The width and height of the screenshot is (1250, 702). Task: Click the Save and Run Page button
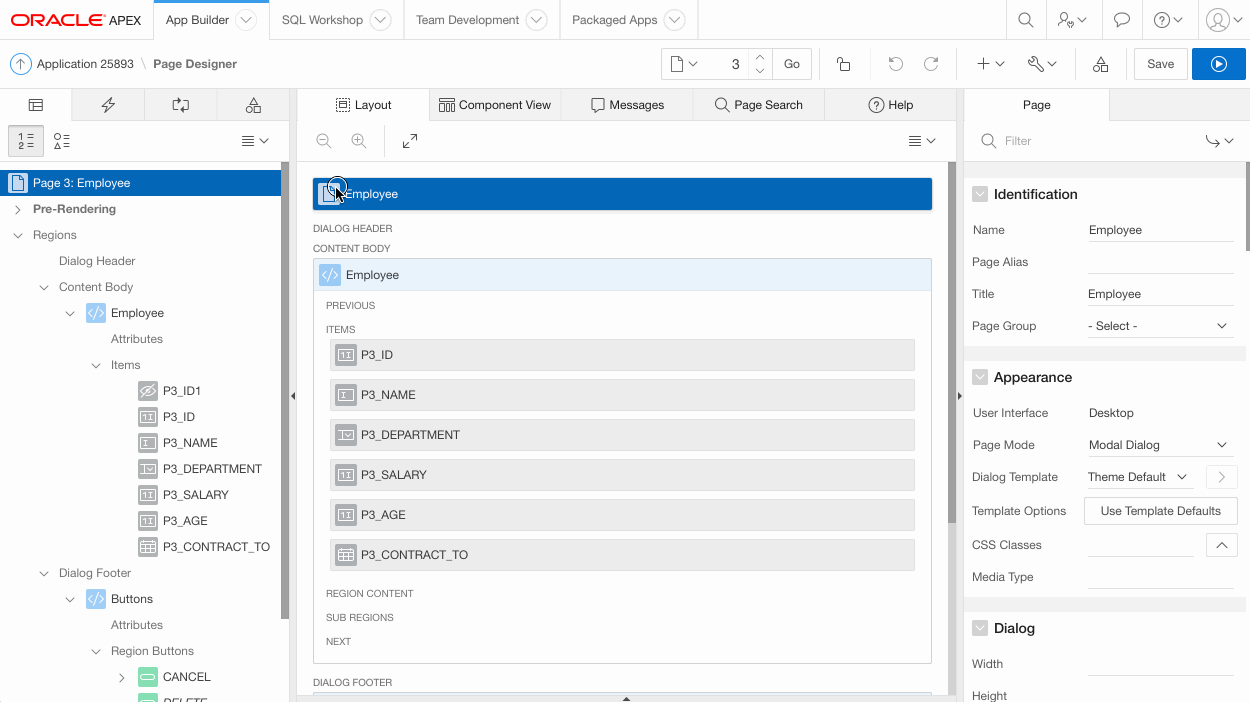(x=1218, y=64)
